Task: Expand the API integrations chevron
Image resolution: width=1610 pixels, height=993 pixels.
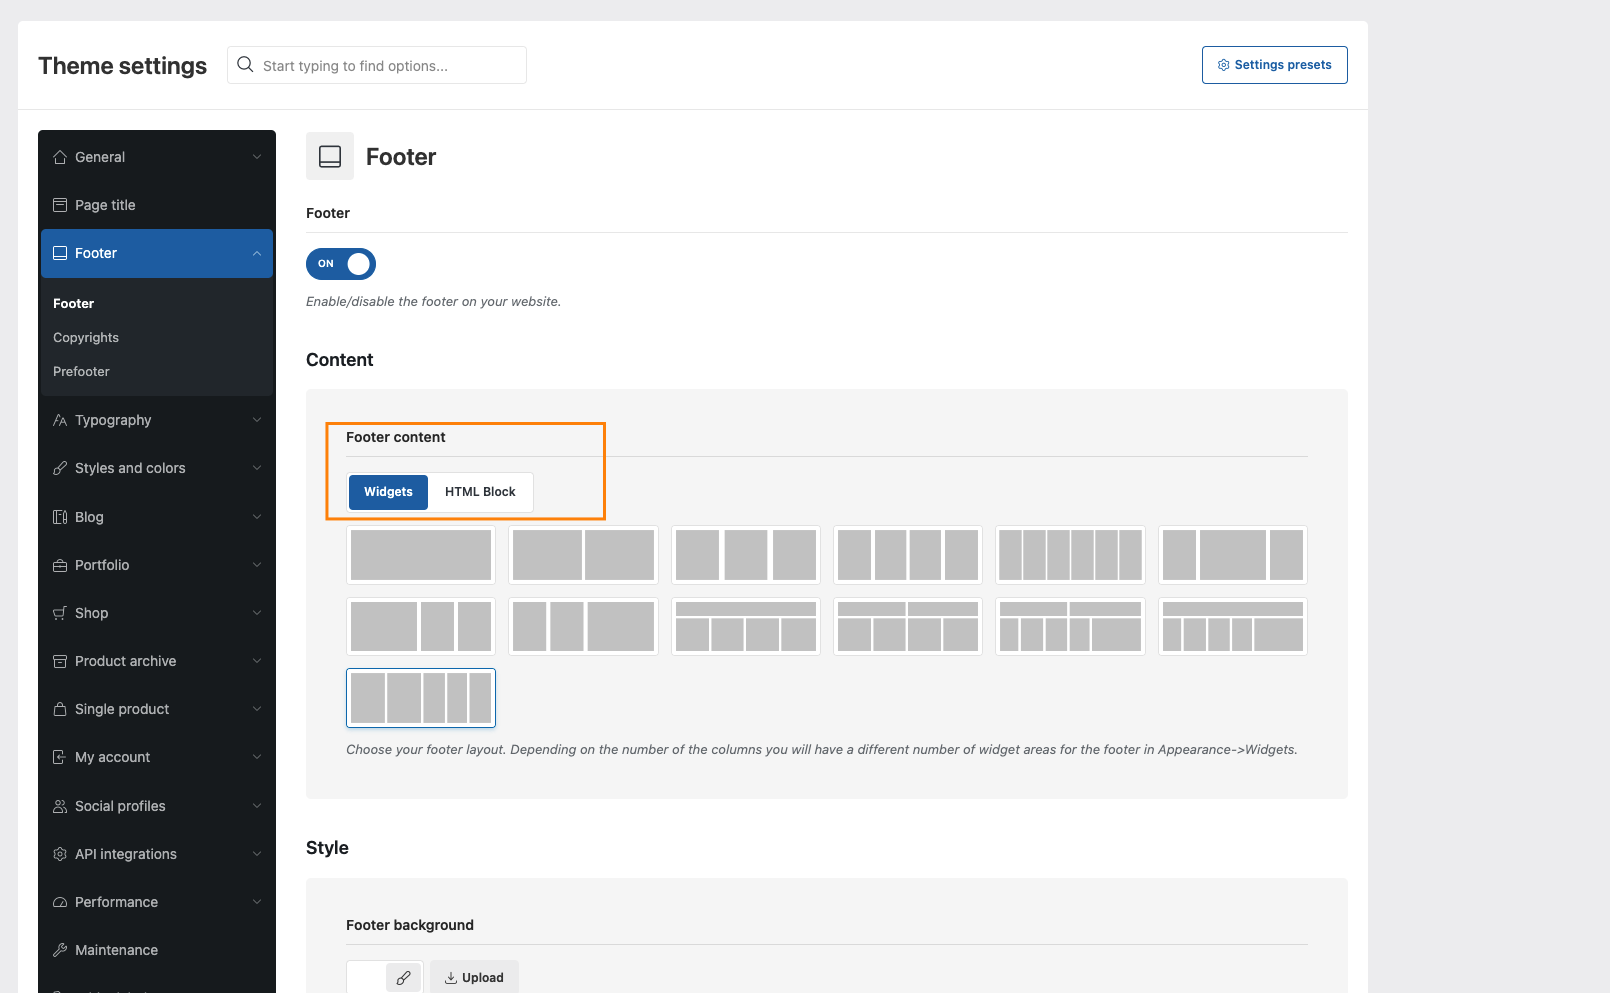Action: click(257, 854)
